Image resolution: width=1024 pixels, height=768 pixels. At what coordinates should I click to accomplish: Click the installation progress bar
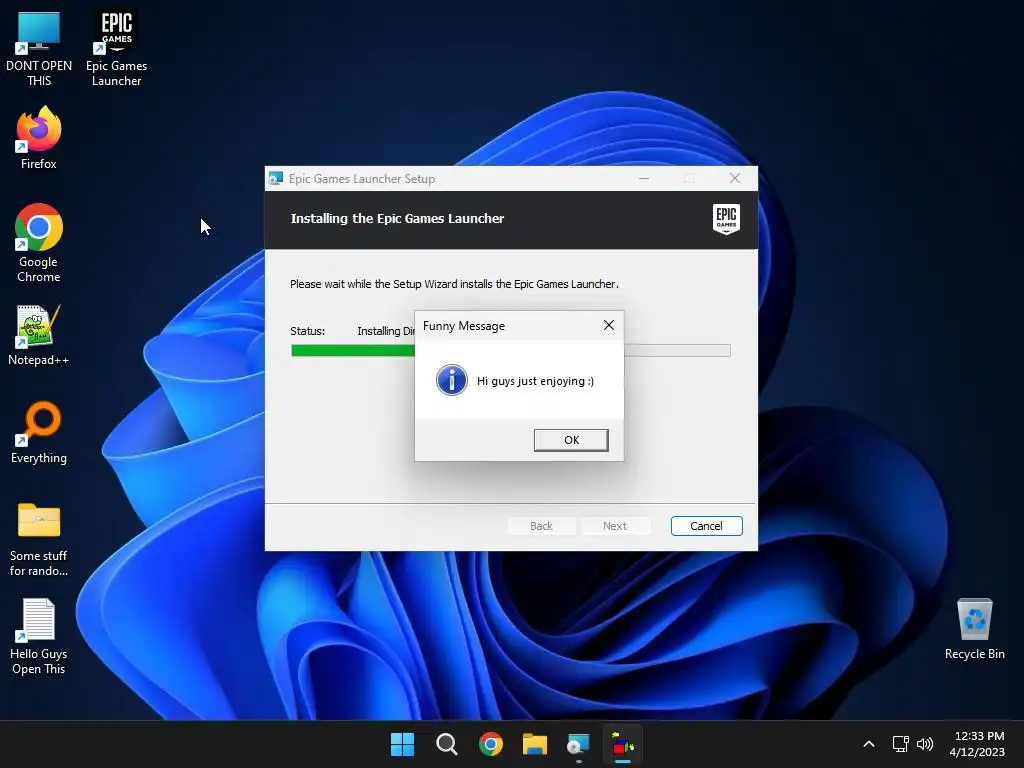pos(511,351)
